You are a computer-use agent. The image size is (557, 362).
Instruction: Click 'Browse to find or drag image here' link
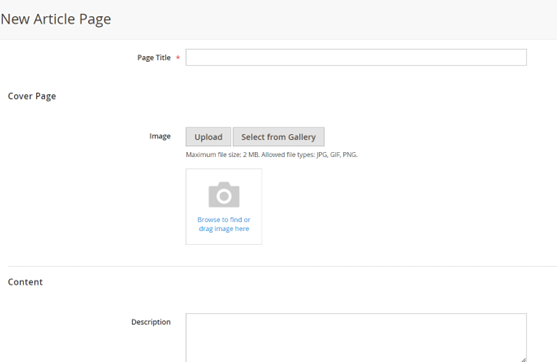tap(224, 224)
